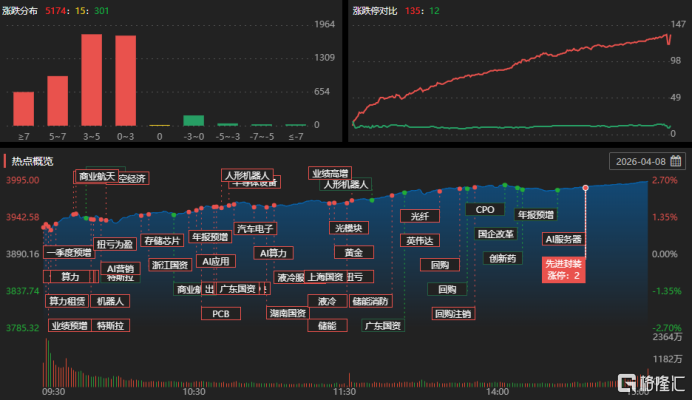This screenshot has width=692, height=400.
Task: Click the AI服务器 hotspot label
Action: tap(563, 240)
